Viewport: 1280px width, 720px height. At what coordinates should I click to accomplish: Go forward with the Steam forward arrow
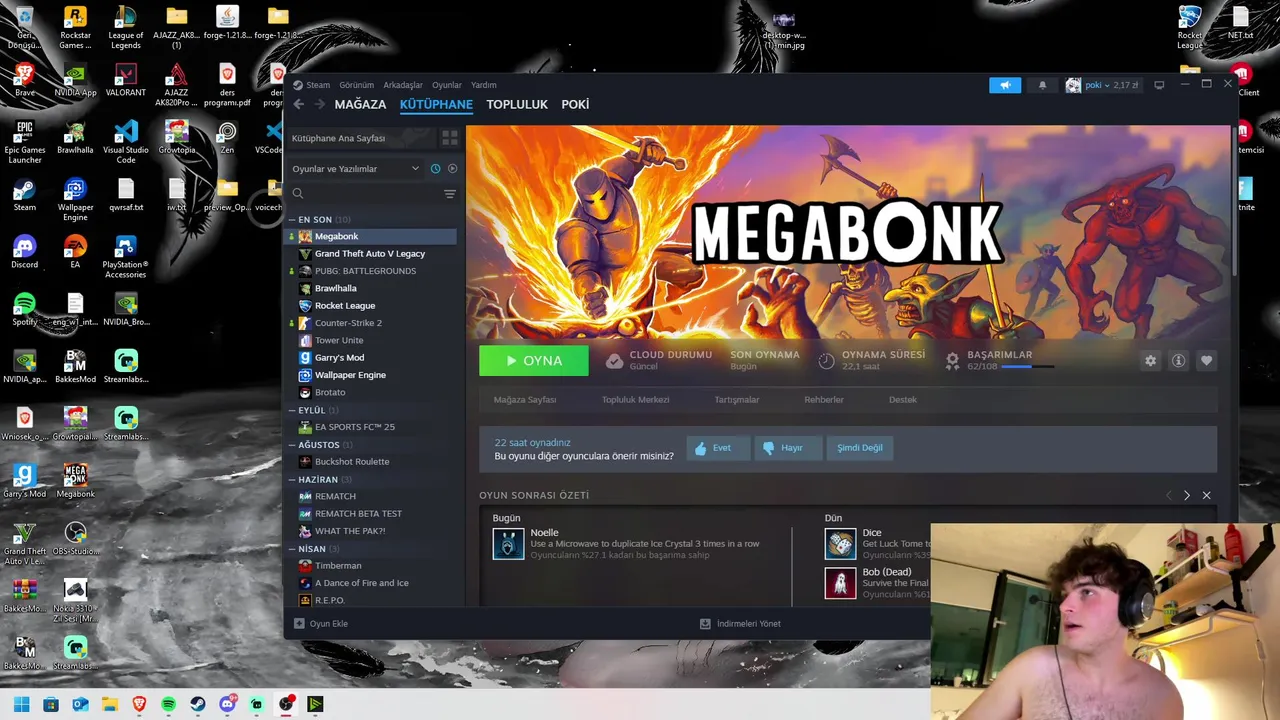coord(320,104)
